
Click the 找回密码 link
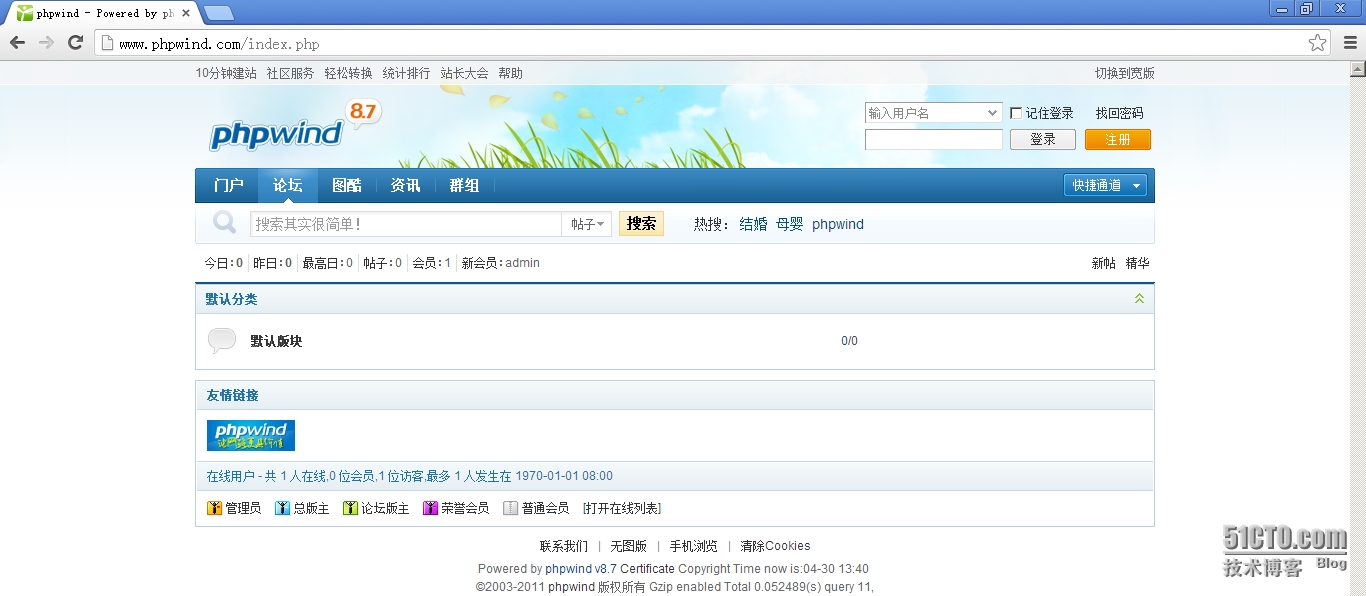click(1119, 113)
